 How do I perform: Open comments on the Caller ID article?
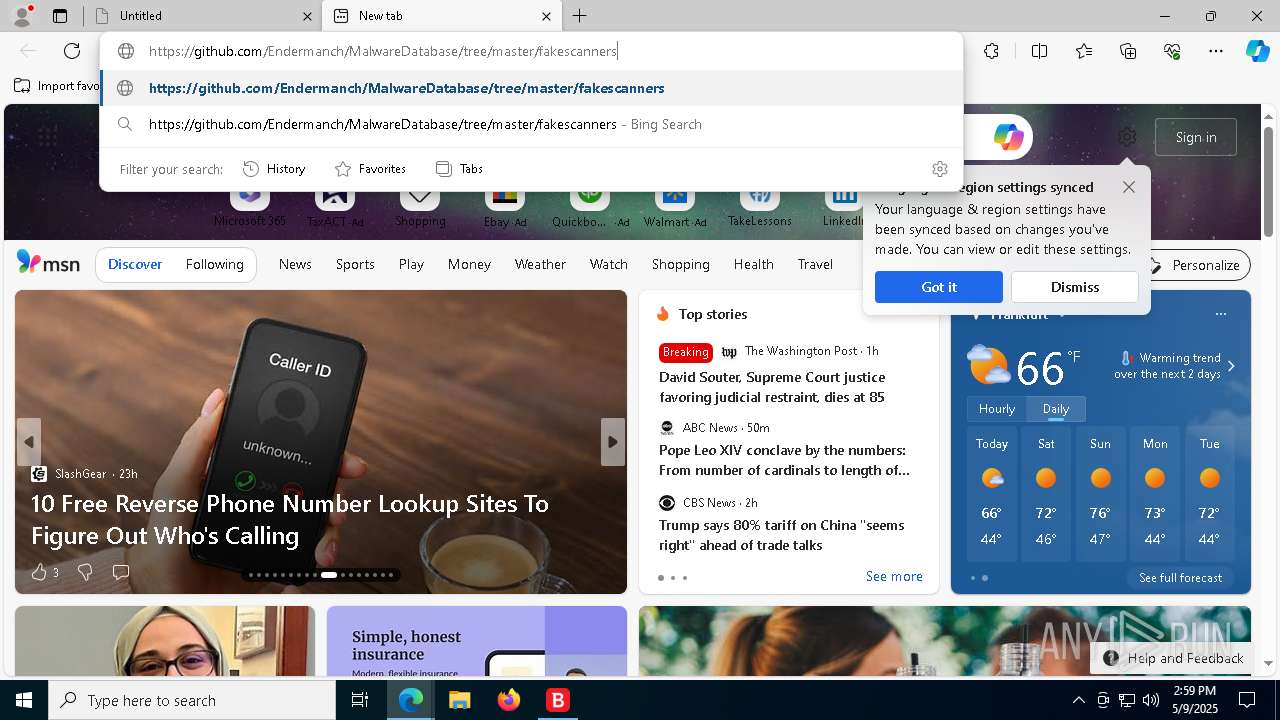(121, 572)
